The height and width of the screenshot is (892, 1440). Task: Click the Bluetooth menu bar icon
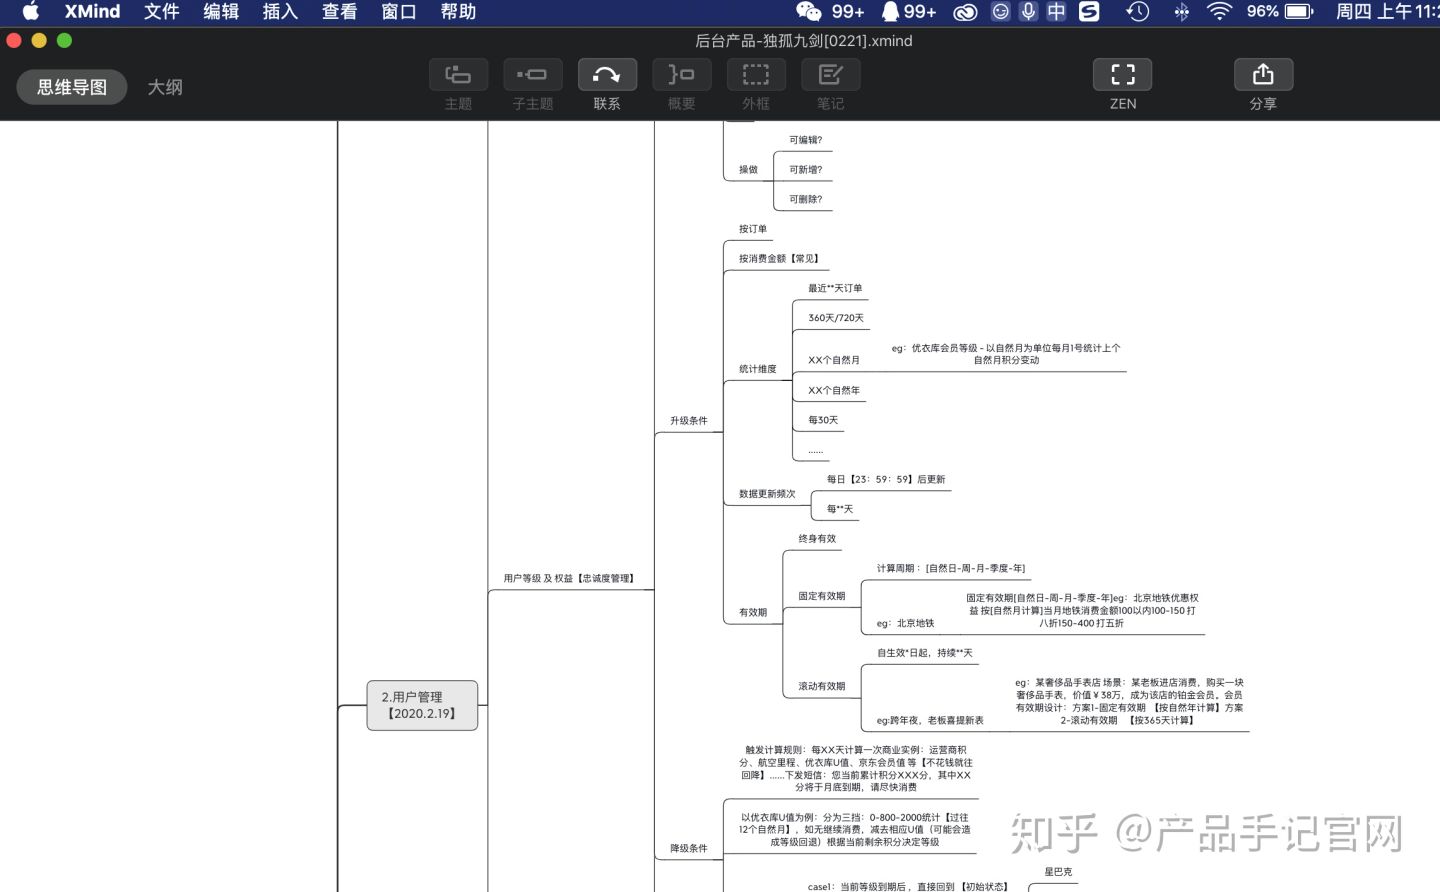[1181, 13]
